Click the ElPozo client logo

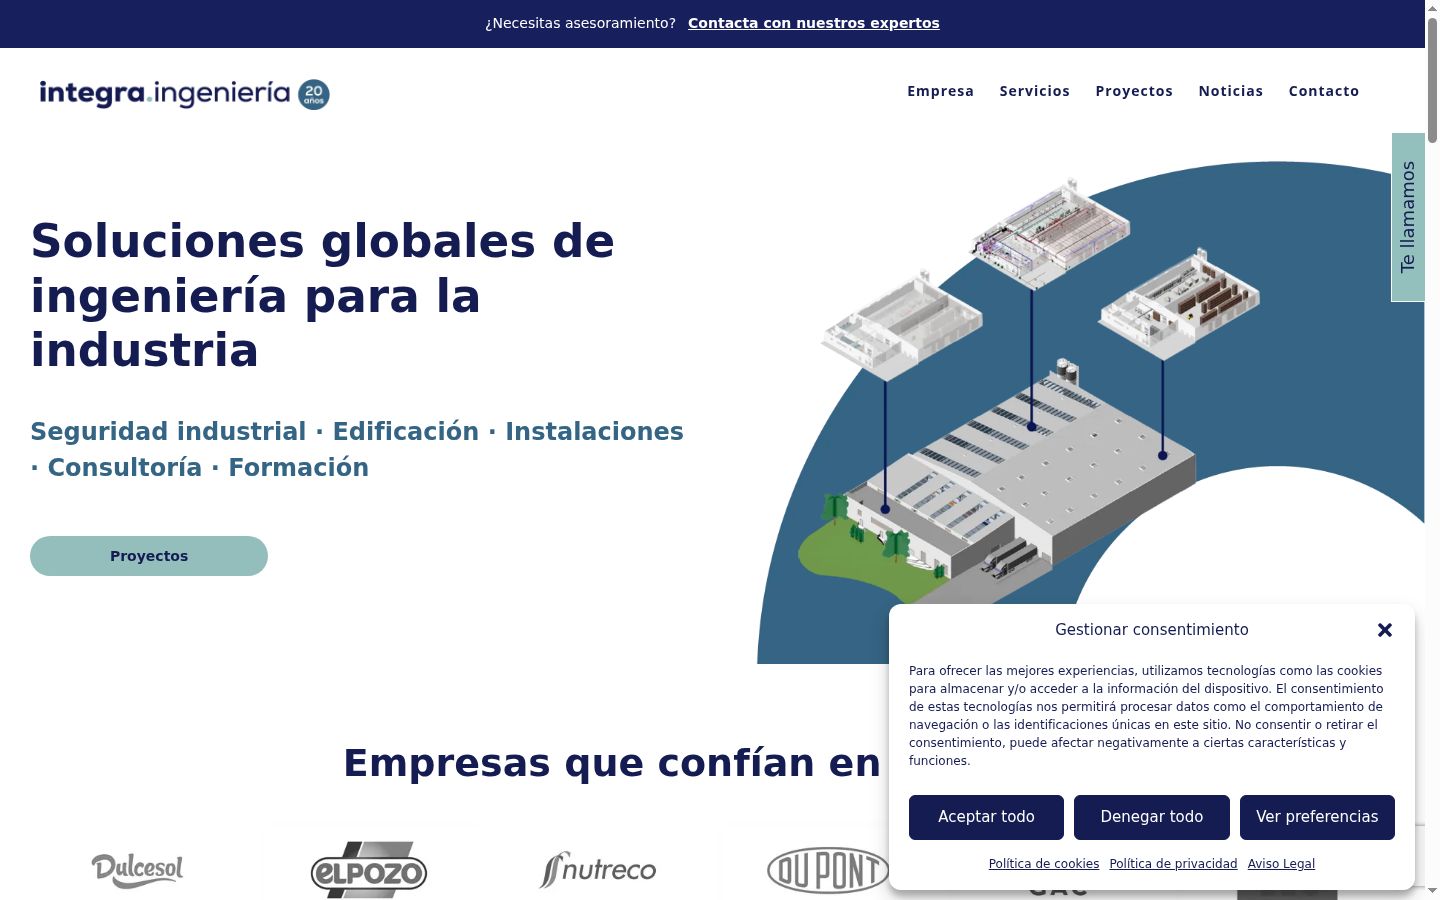(x=368, y=869)
